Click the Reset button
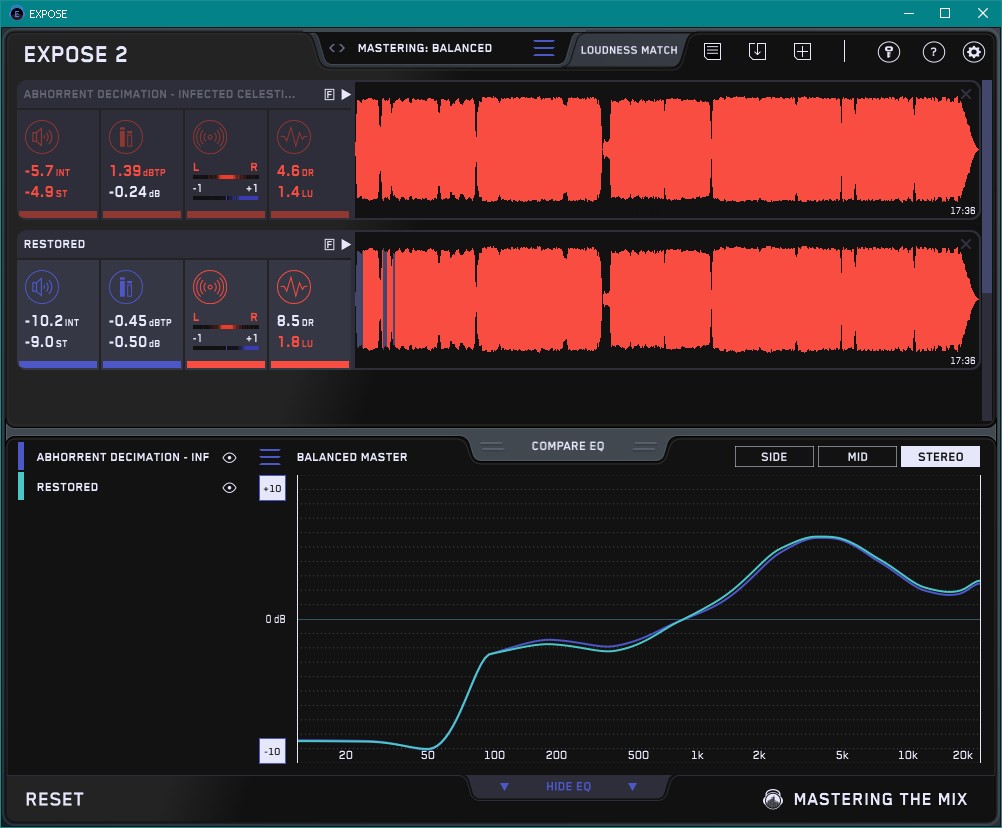Image resolution: width=1002 pixels, height=828 pixels. tap(55, 799)
